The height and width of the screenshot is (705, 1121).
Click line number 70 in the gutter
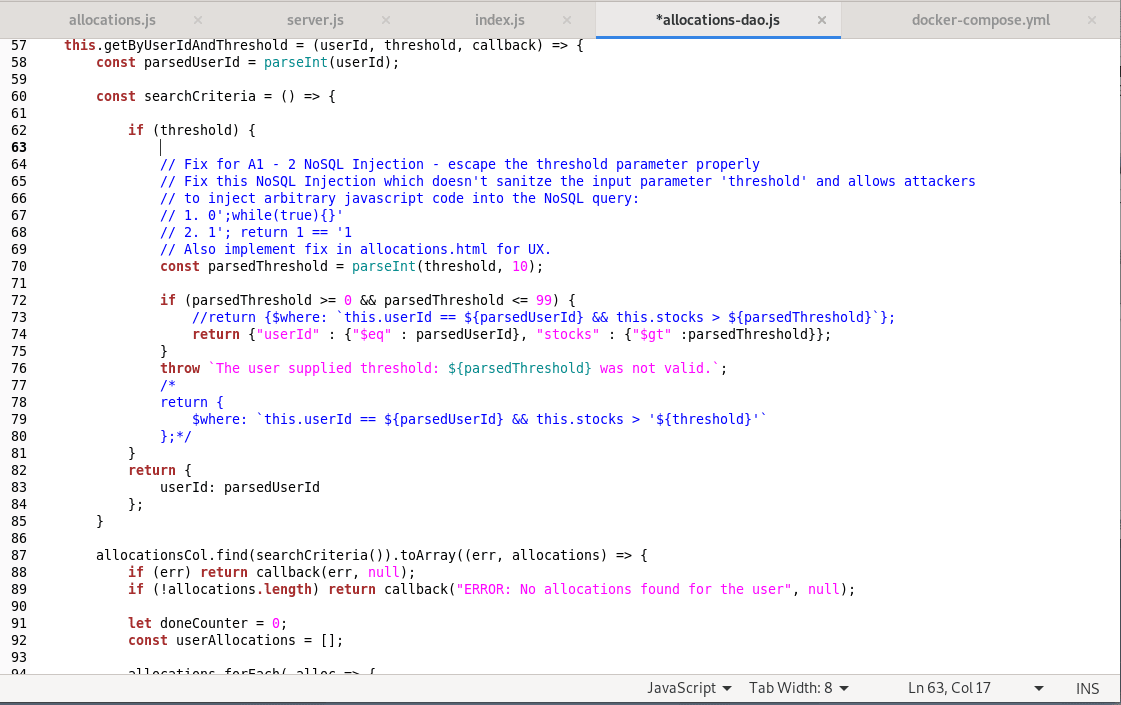[x=19, y=266]
